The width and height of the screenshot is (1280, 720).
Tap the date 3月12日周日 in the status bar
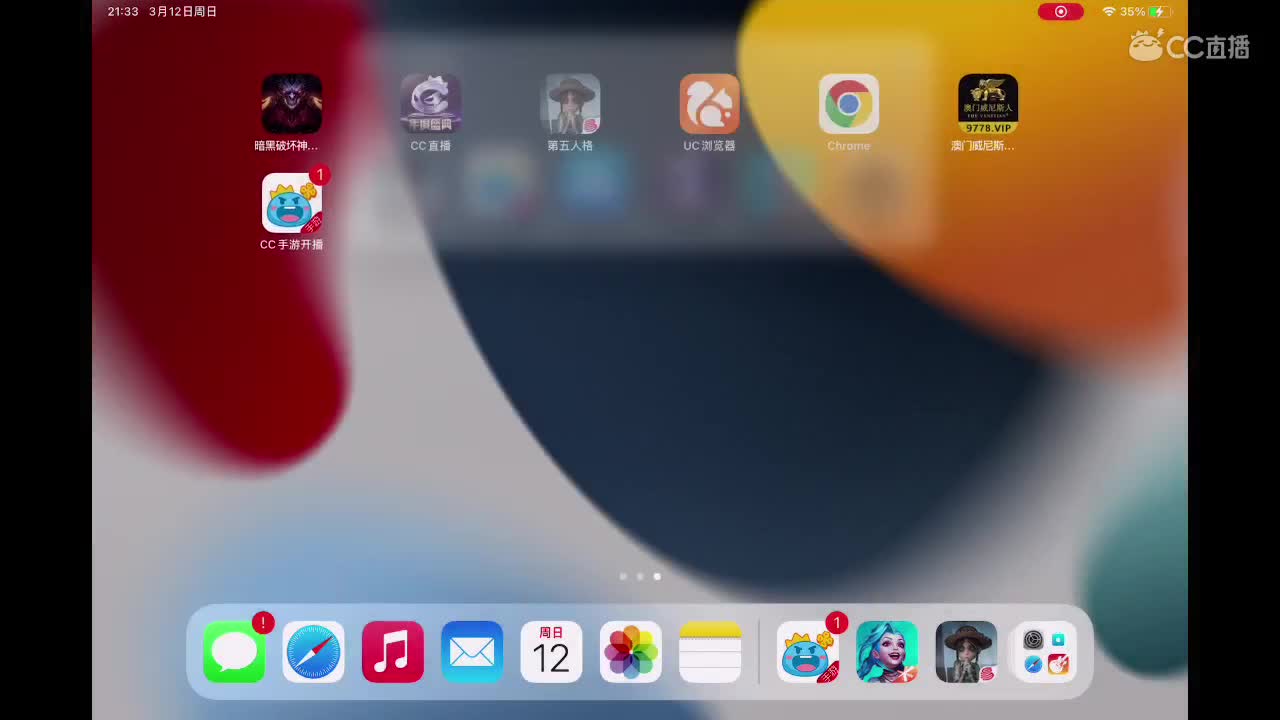pos(183,12)
